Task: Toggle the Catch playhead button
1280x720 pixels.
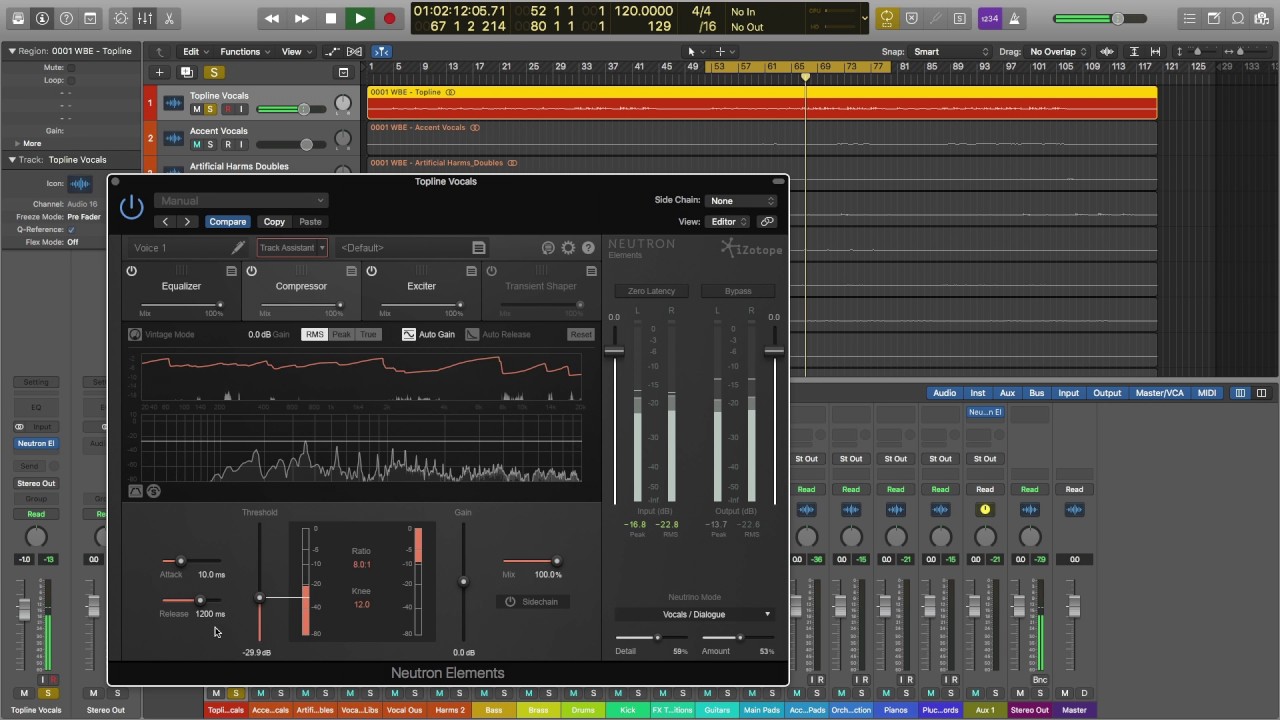Action: pos(382,52)
